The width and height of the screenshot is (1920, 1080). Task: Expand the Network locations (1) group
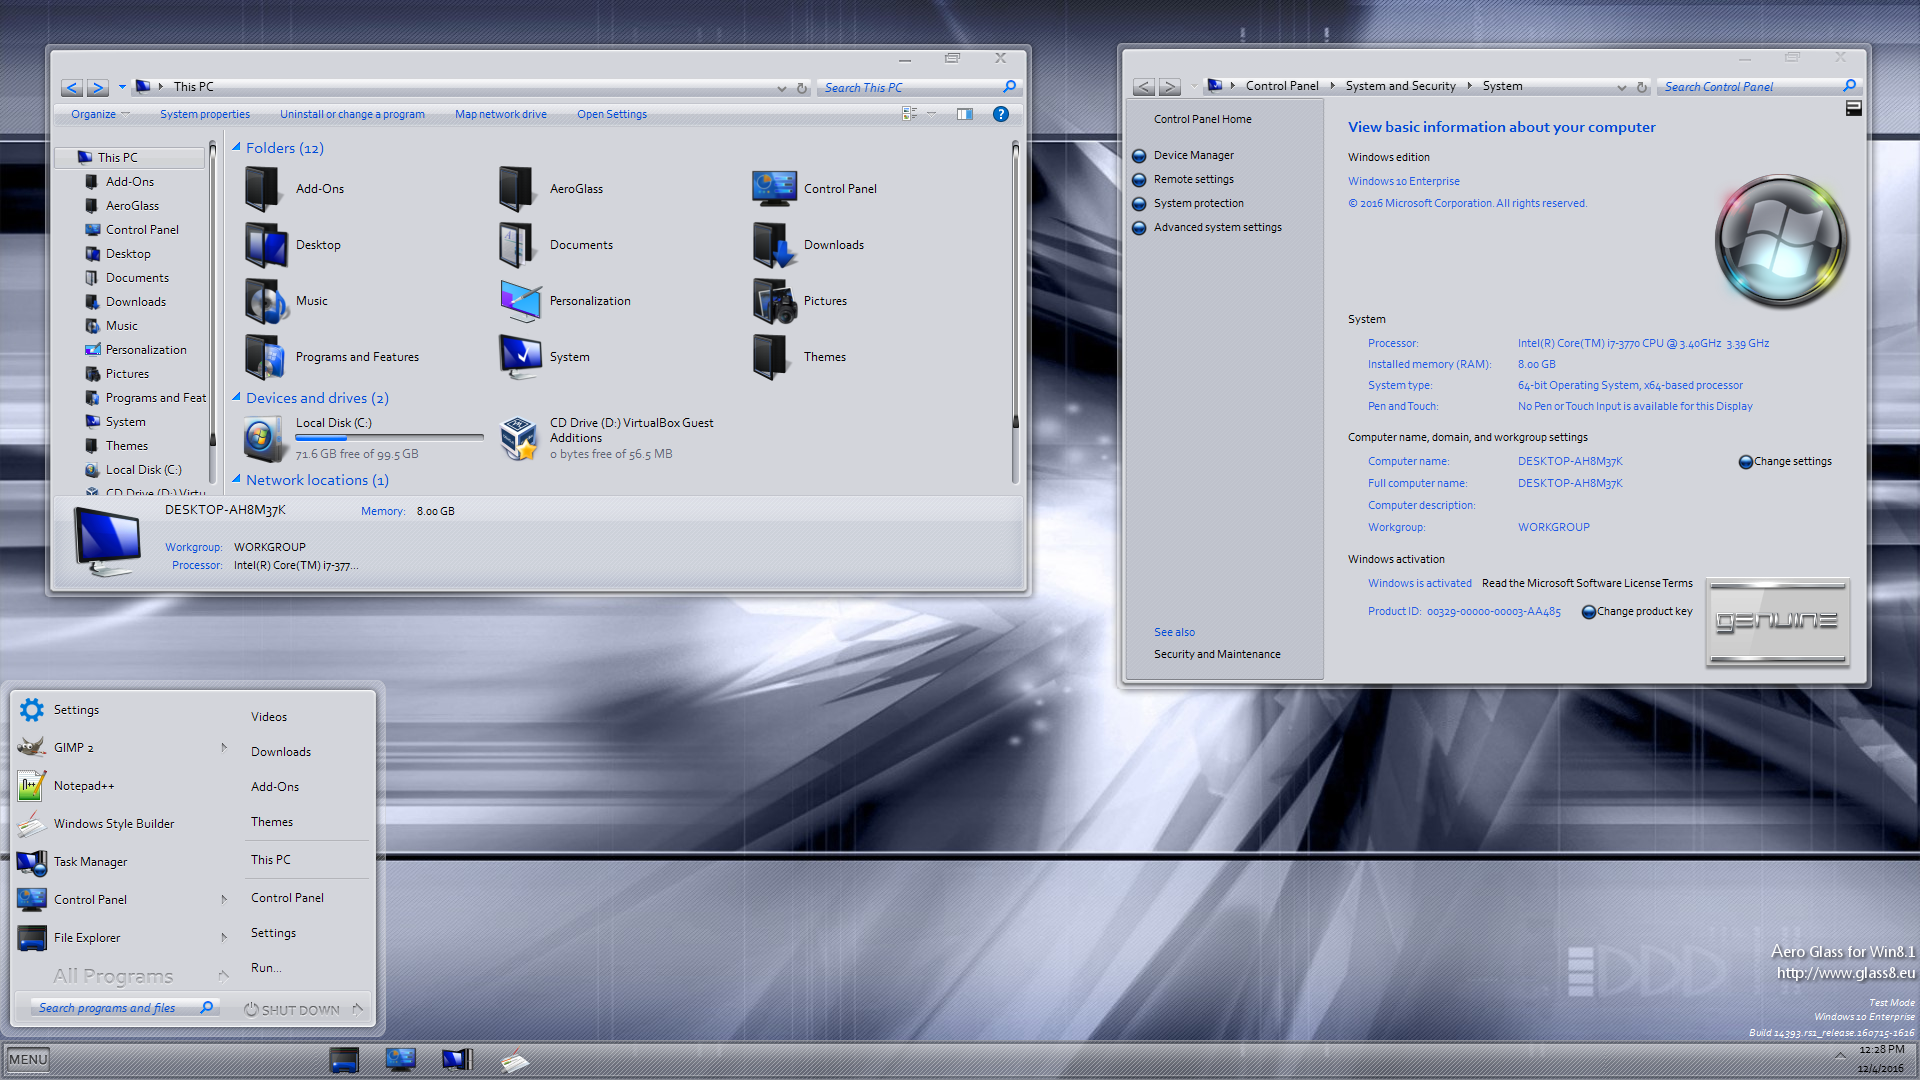pos(237,479)
